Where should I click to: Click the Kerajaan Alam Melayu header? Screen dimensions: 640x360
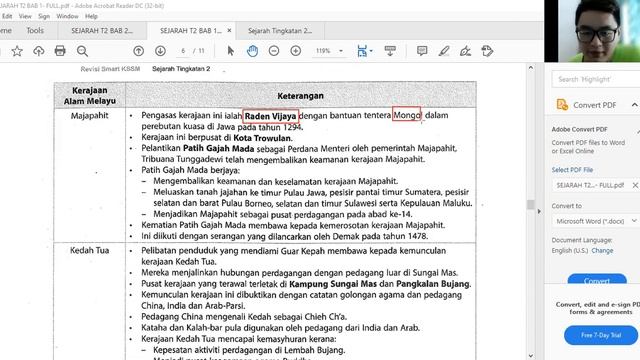[89, 96]
